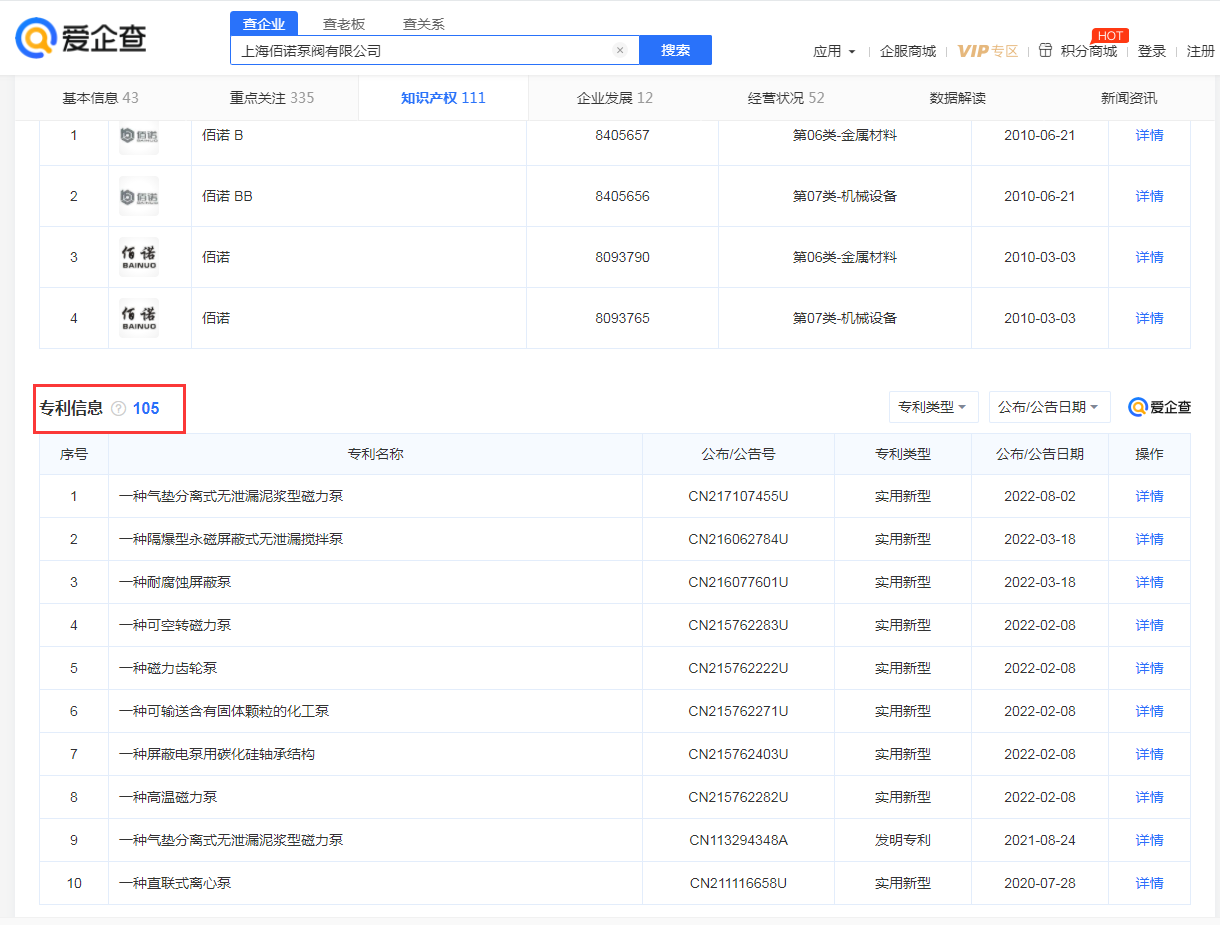Open 详情 for patent CN217107455U
Image resolution: width=1220 pixels, height=925 pixels.
click(1150, 496)
